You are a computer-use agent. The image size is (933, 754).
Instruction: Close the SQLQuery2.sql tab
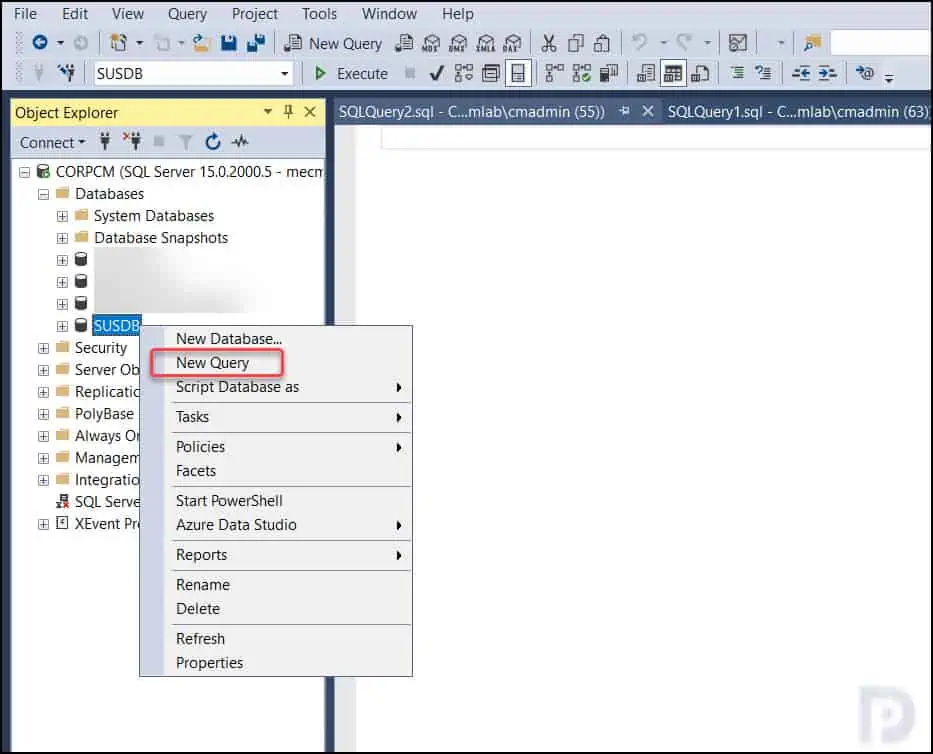(x=648, y=111)
